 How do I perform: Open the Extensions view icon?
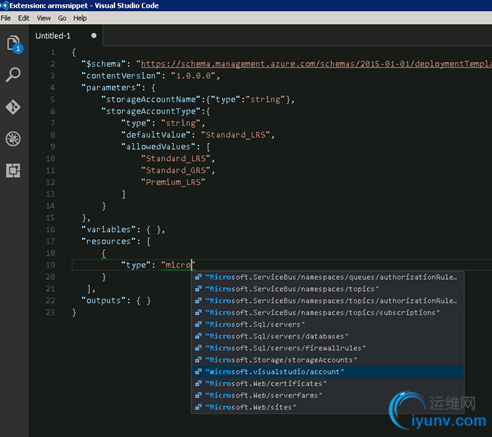13,170
